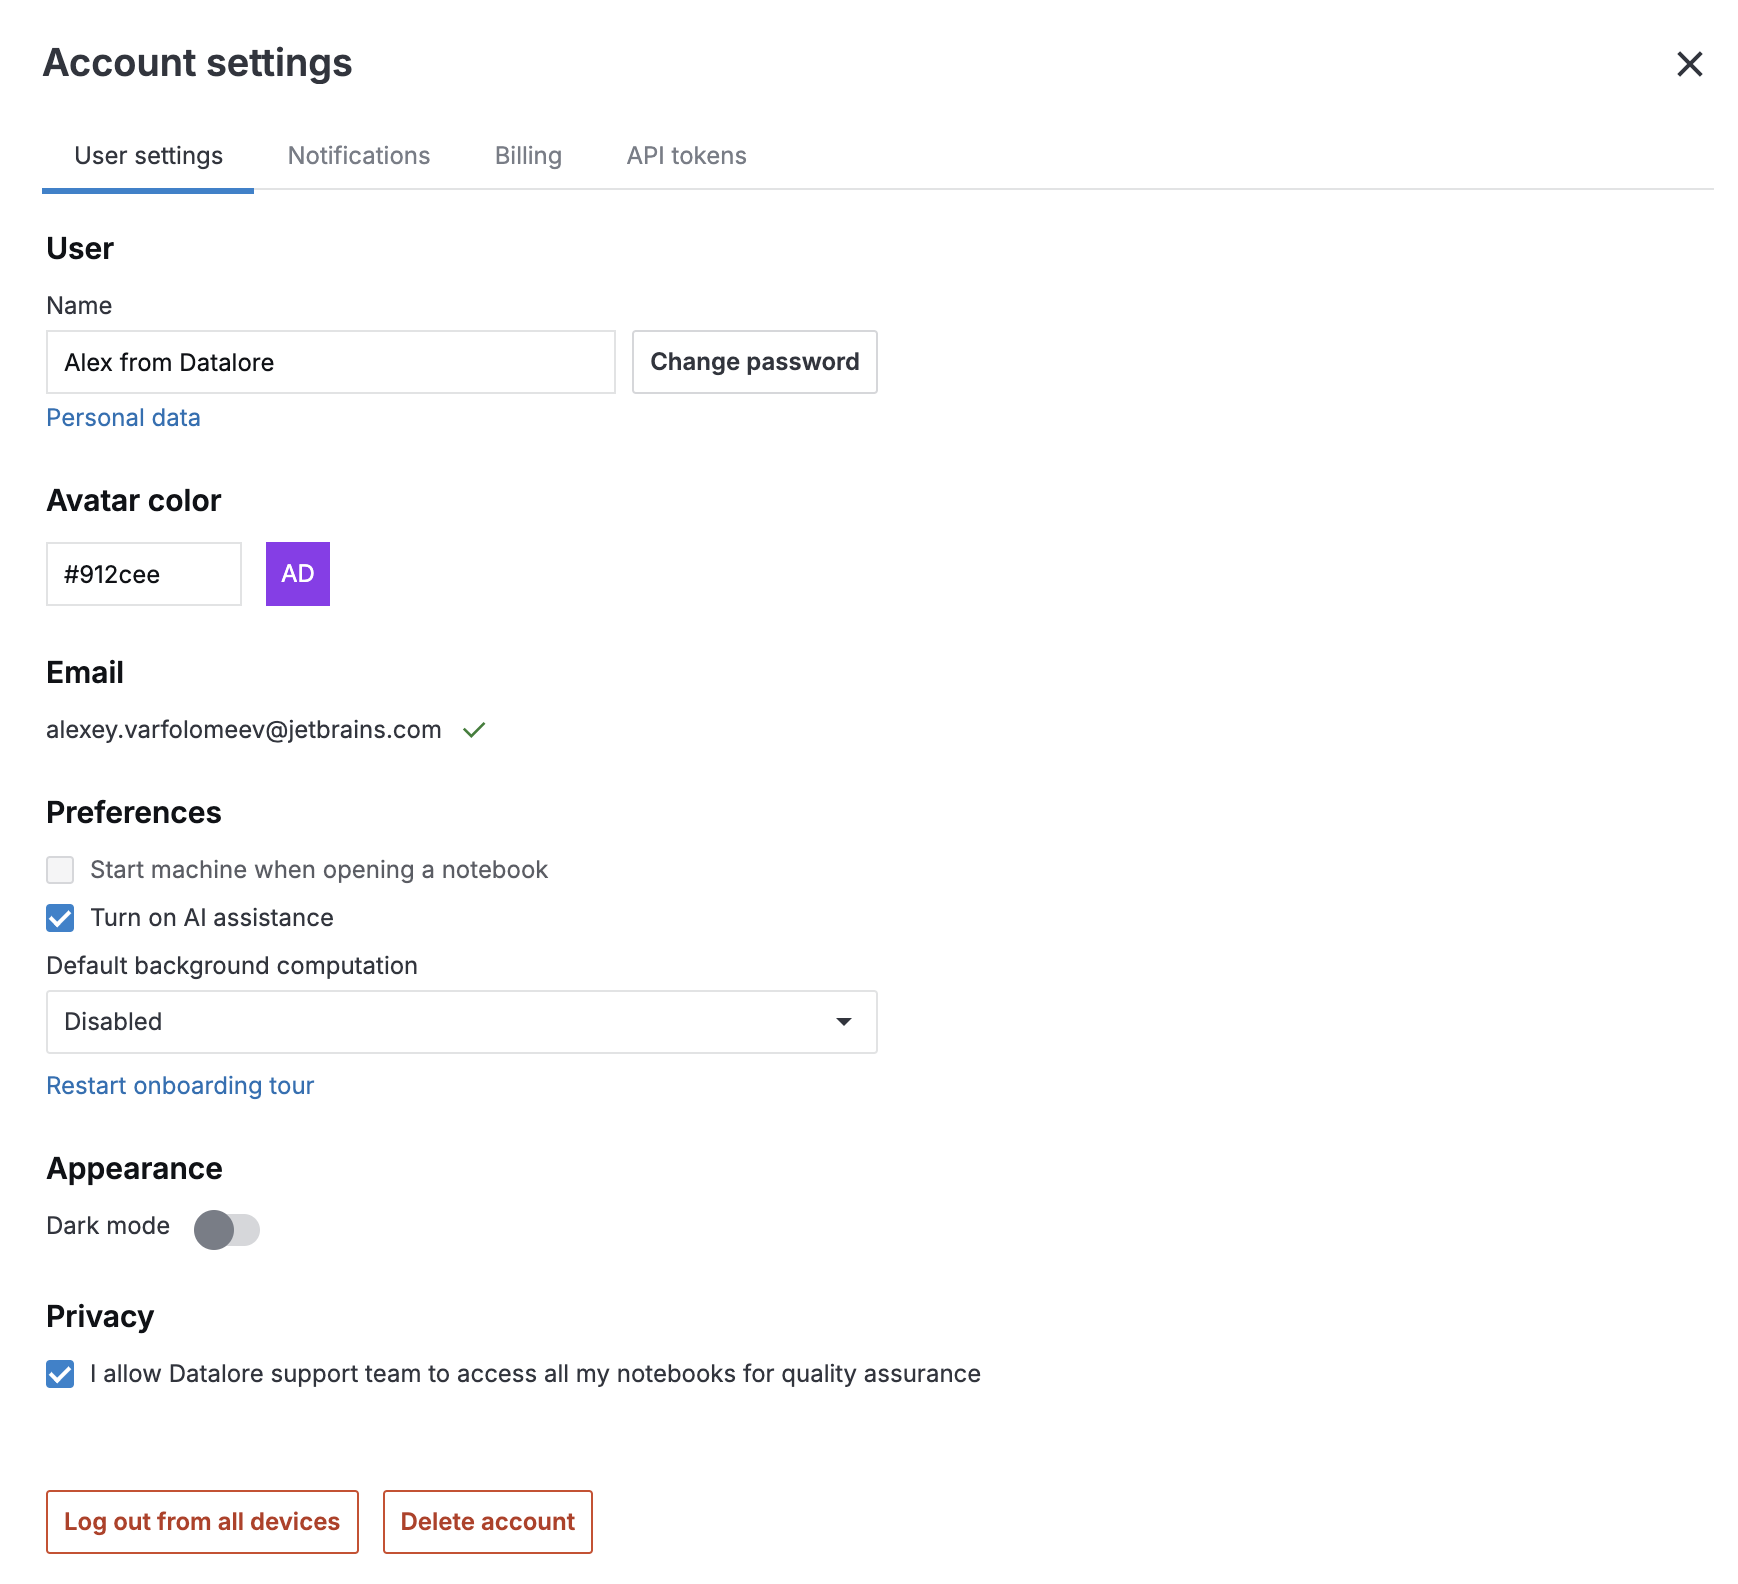The width and height of the screenshot is (1738, 1584).
Task: Disable Turn on AI assistance
Action: click(x=60, y=918)
